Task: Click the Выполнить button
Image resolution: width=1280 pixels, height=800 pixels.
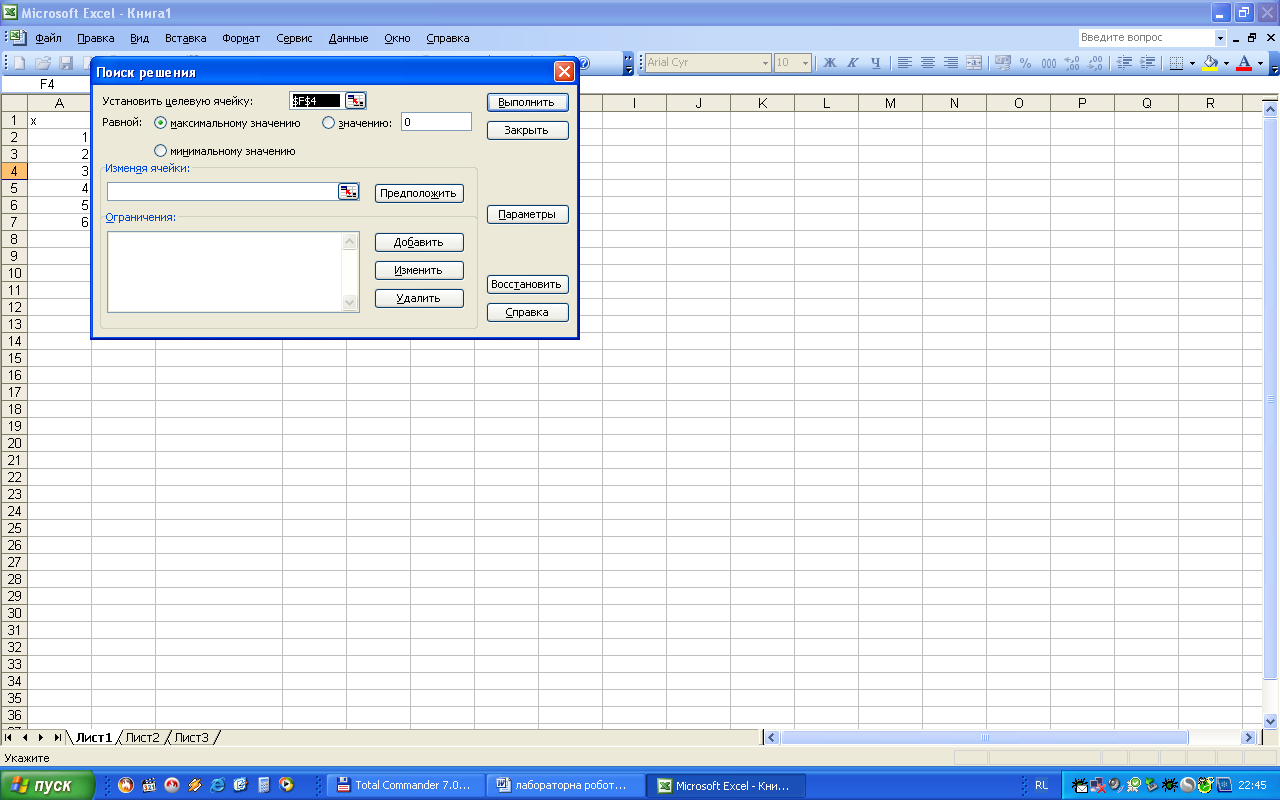Action: click(527, 102)
